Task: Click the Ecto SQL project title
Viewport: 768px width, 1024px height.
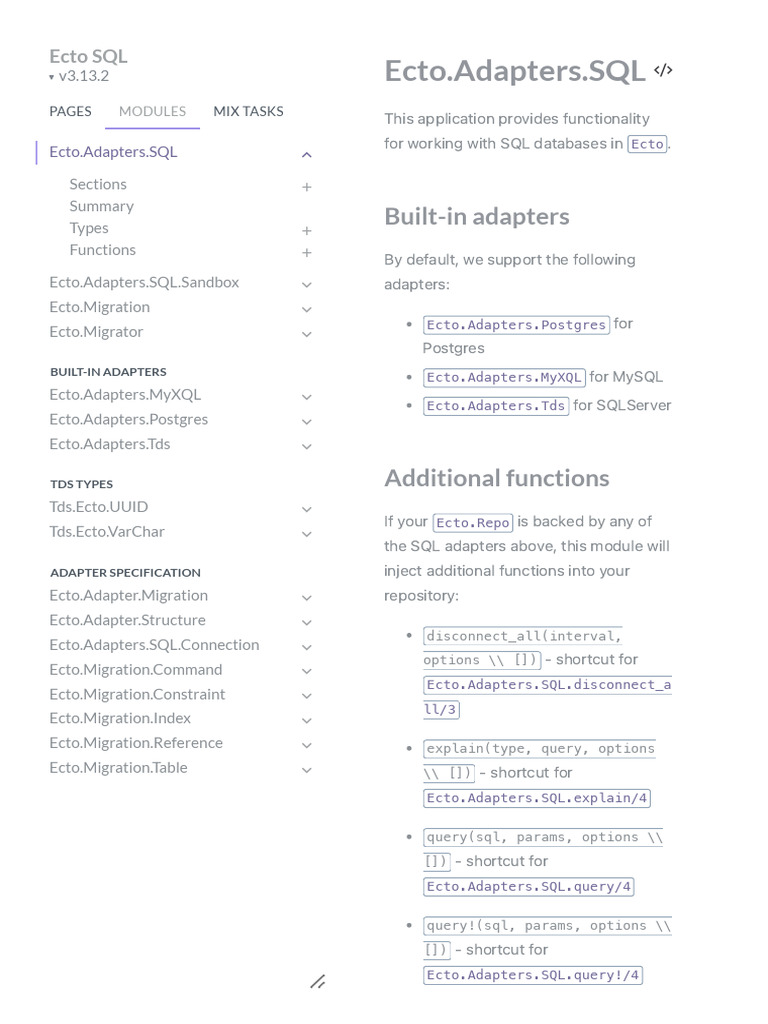Action: (88, 56)
